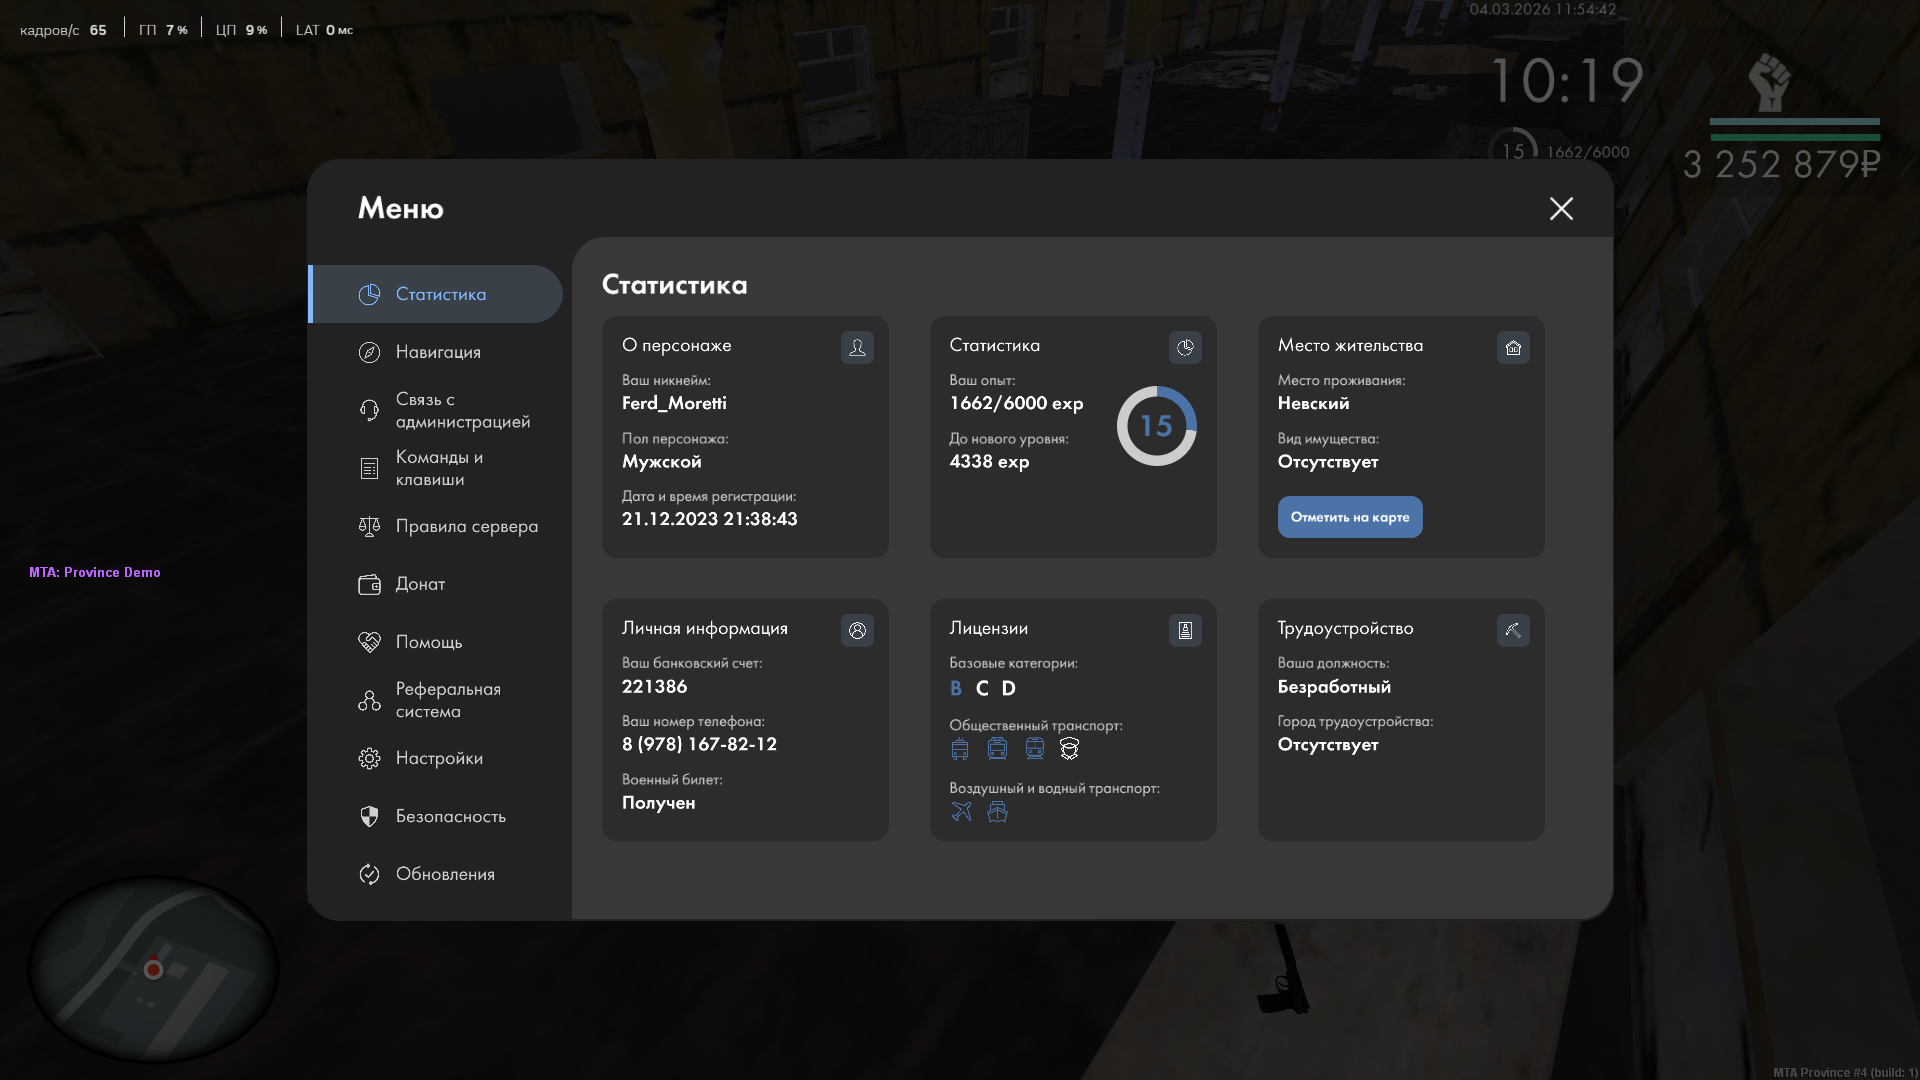Select the Реферальная система item
This screenshot has width=1920, height=1080.
coord(447,700)
